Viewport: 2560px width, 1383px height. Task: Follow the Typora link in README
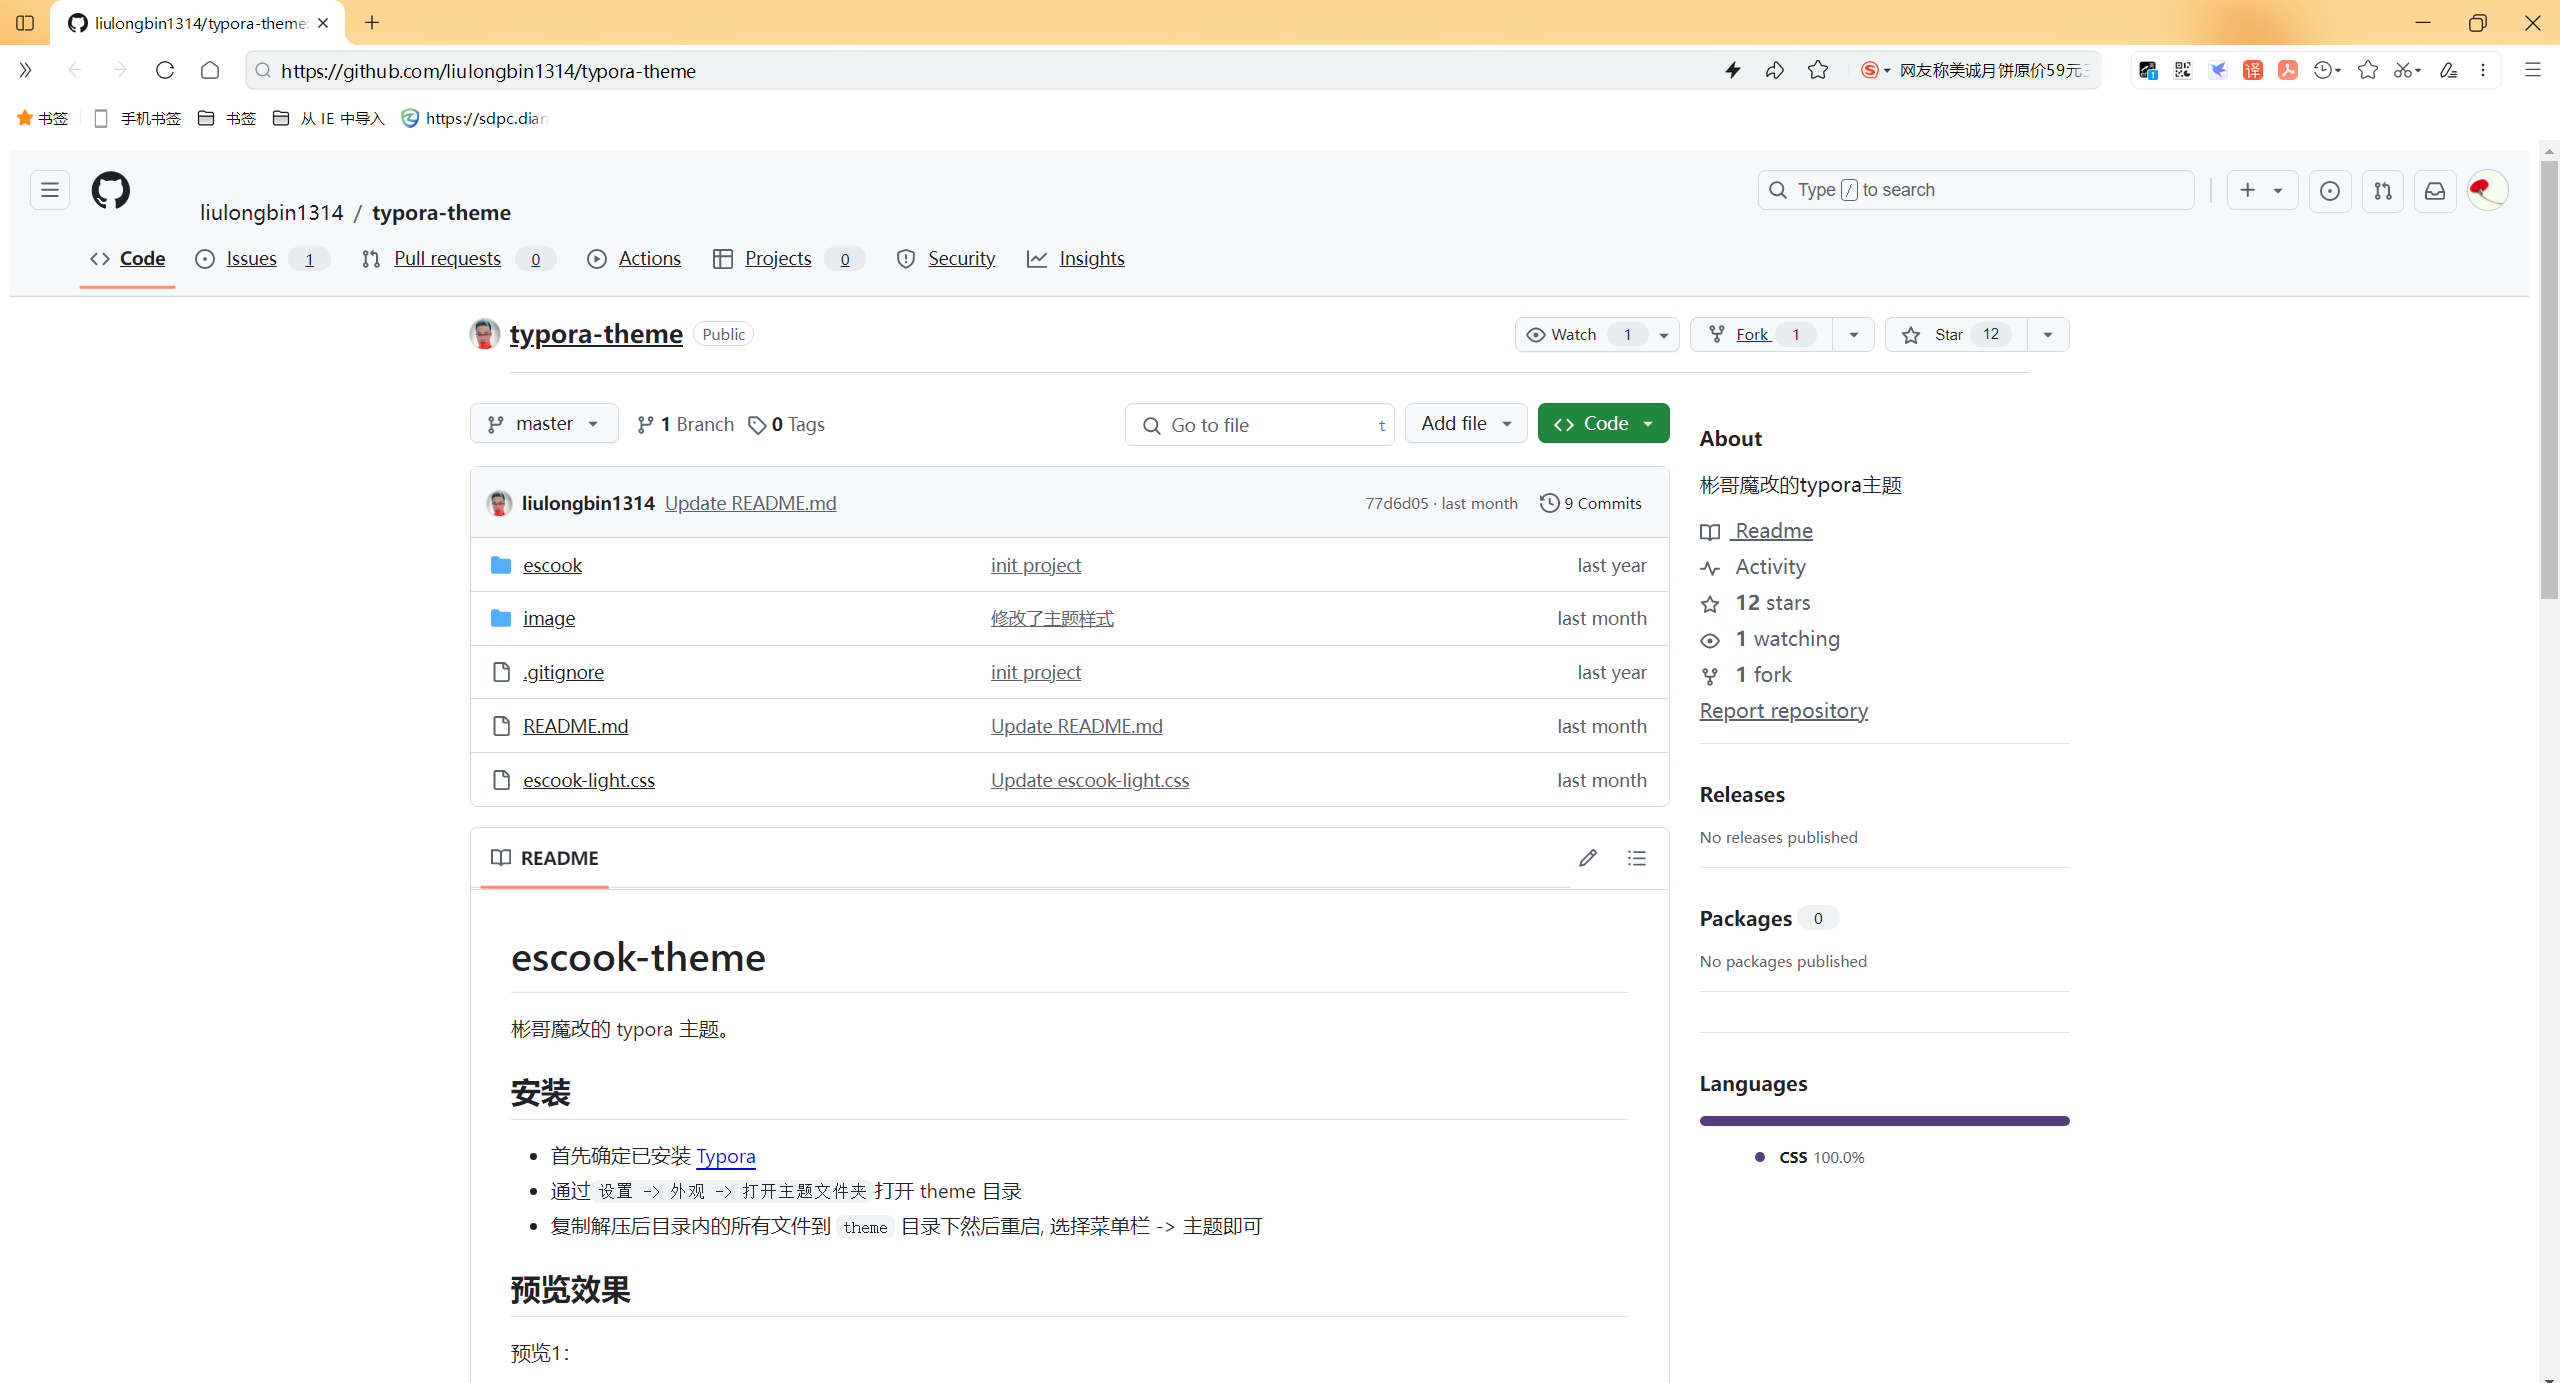click(725, 1156)
